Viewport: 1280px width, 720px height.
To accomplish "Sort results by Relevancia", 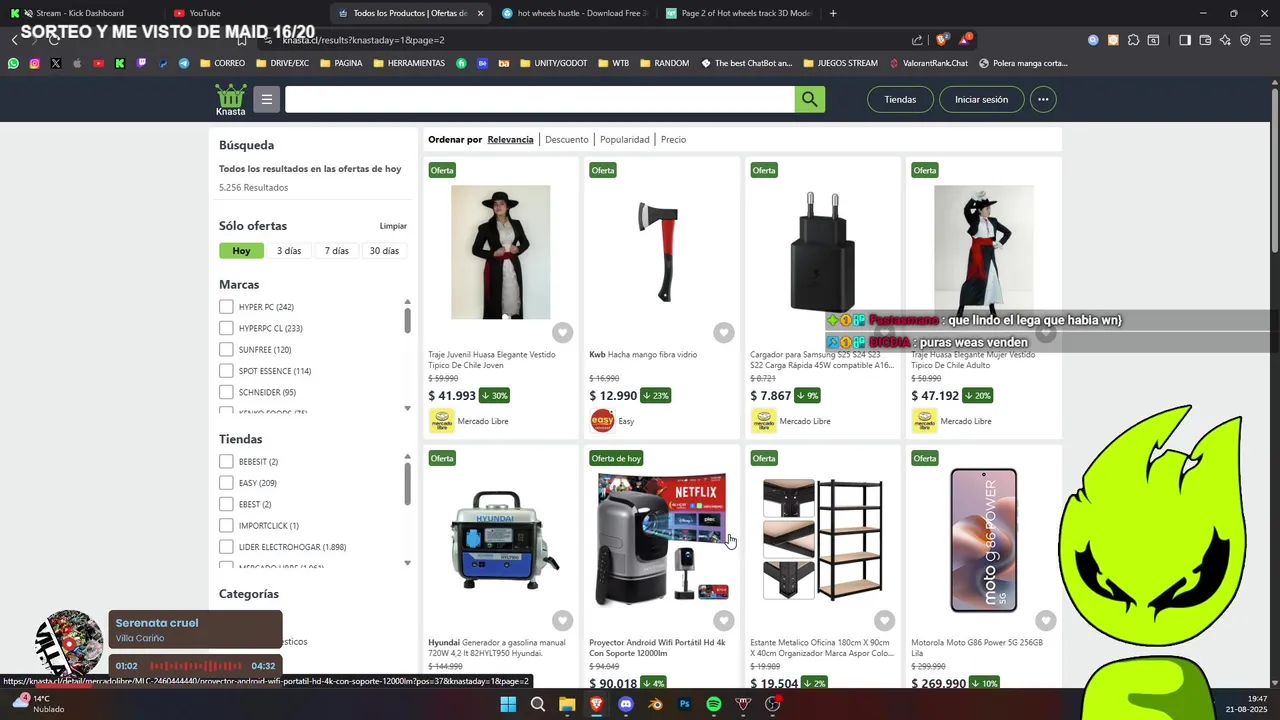I will tap(510, 140).
